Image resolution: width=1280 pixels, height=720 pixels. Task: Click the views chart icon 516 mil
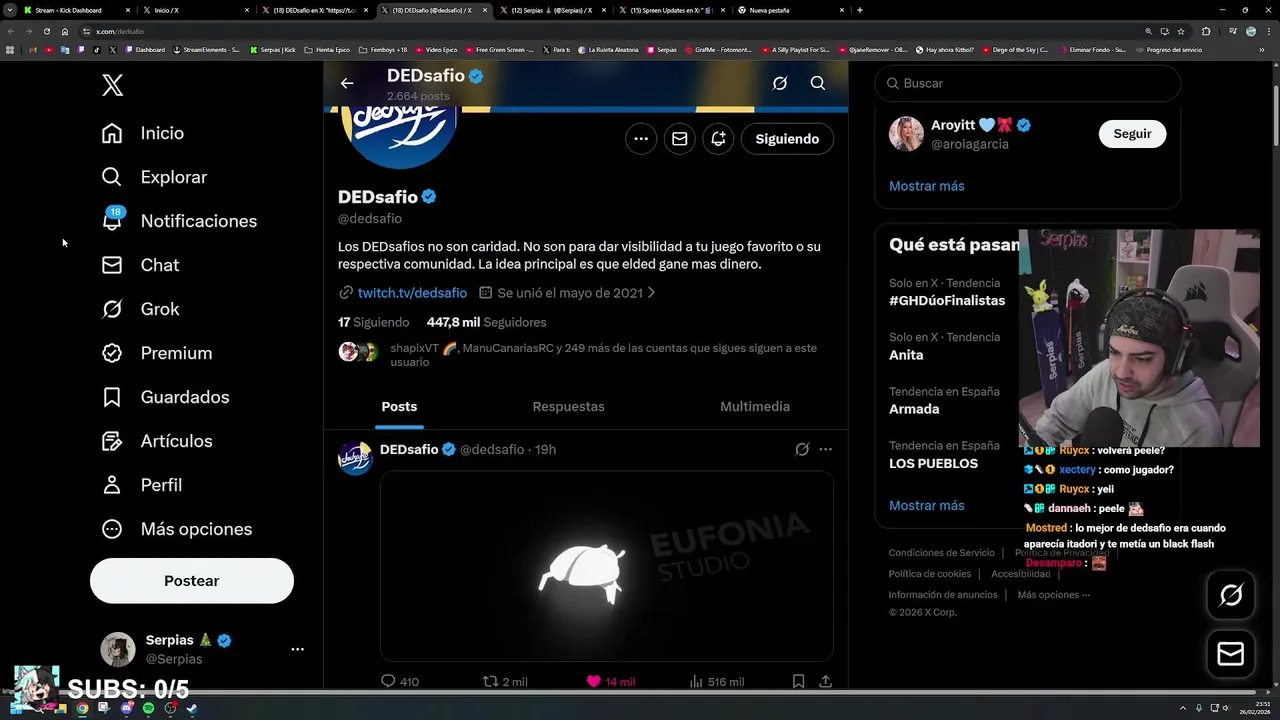(x=696, y=682)
